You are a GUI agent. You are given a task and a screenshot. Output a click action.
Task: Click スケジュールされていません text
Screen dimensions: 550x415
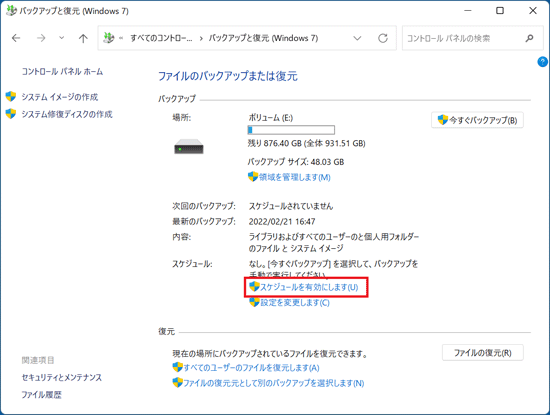tap(291, 206)
